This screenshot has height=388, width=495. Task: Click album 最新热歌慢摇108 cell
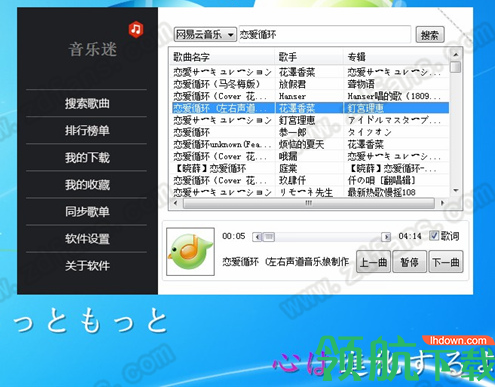point(381,192)
